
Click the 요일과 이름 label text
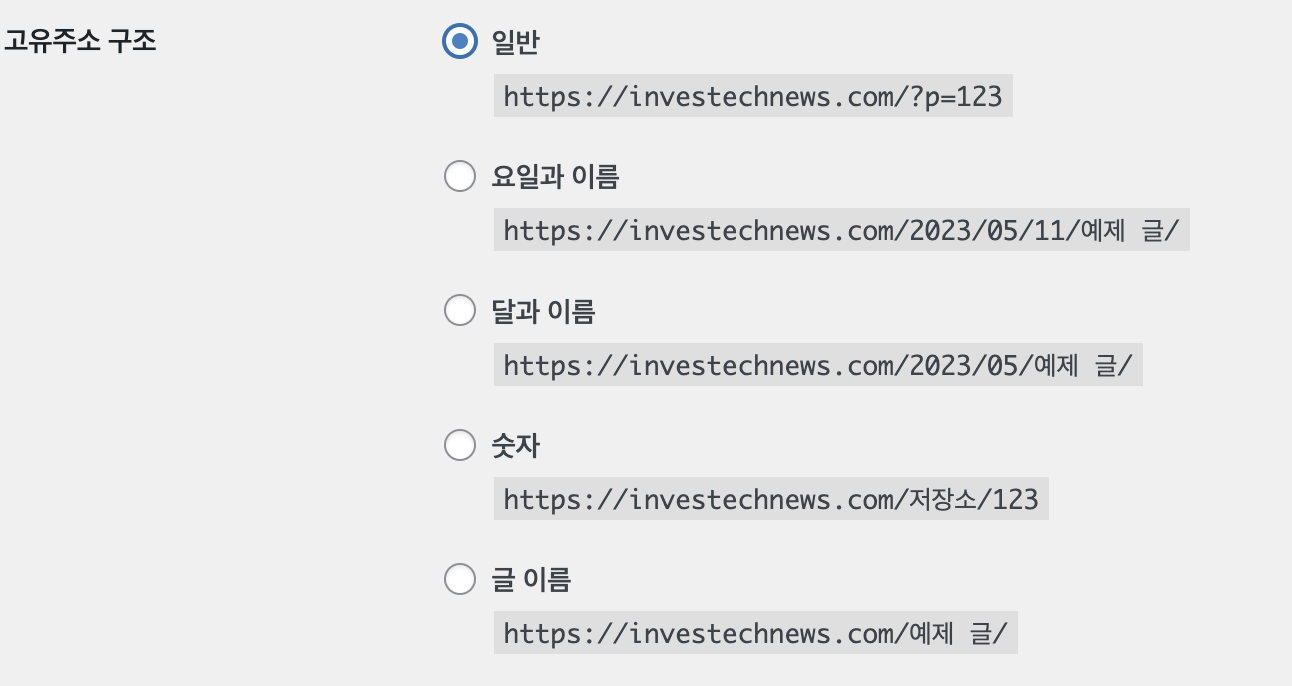(x=555, y=177)
